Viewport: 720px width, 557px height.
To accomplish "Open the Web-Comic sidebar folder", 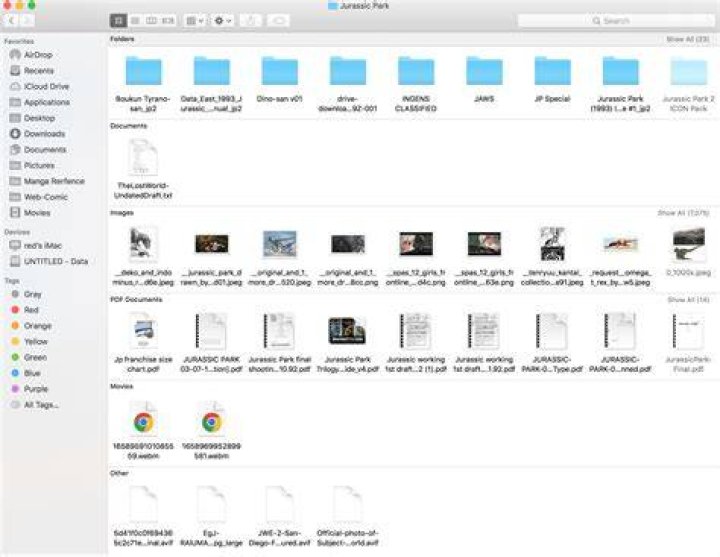I will 45,197.
